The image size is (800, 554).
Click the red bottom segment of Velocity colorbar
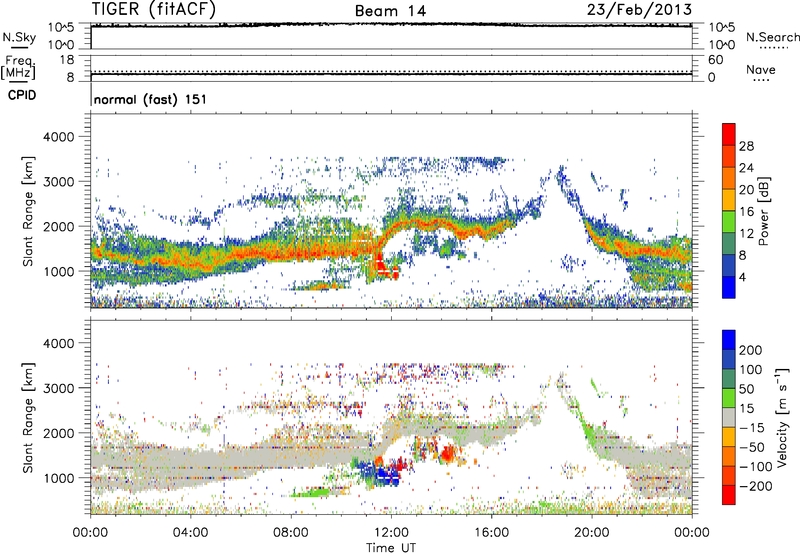(x=729, y=495)
